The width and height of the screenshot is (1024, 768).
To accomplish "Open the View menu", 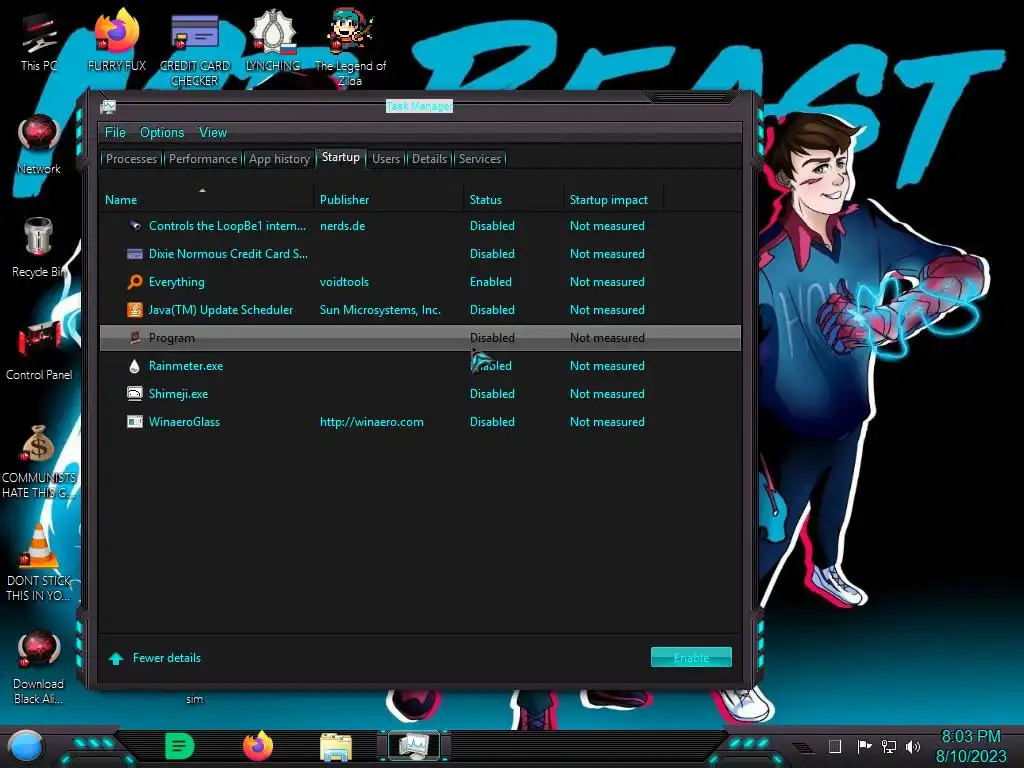I will pos(213,133).
